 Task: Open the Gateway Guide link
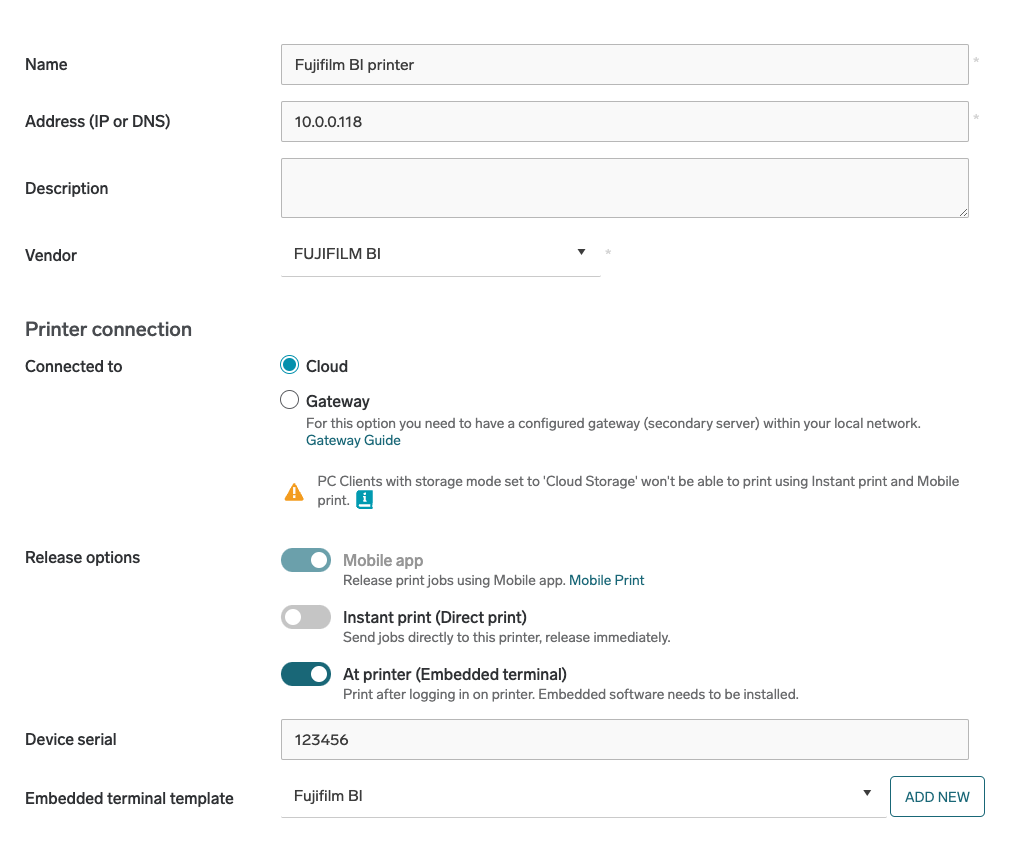tap(353, 440)
